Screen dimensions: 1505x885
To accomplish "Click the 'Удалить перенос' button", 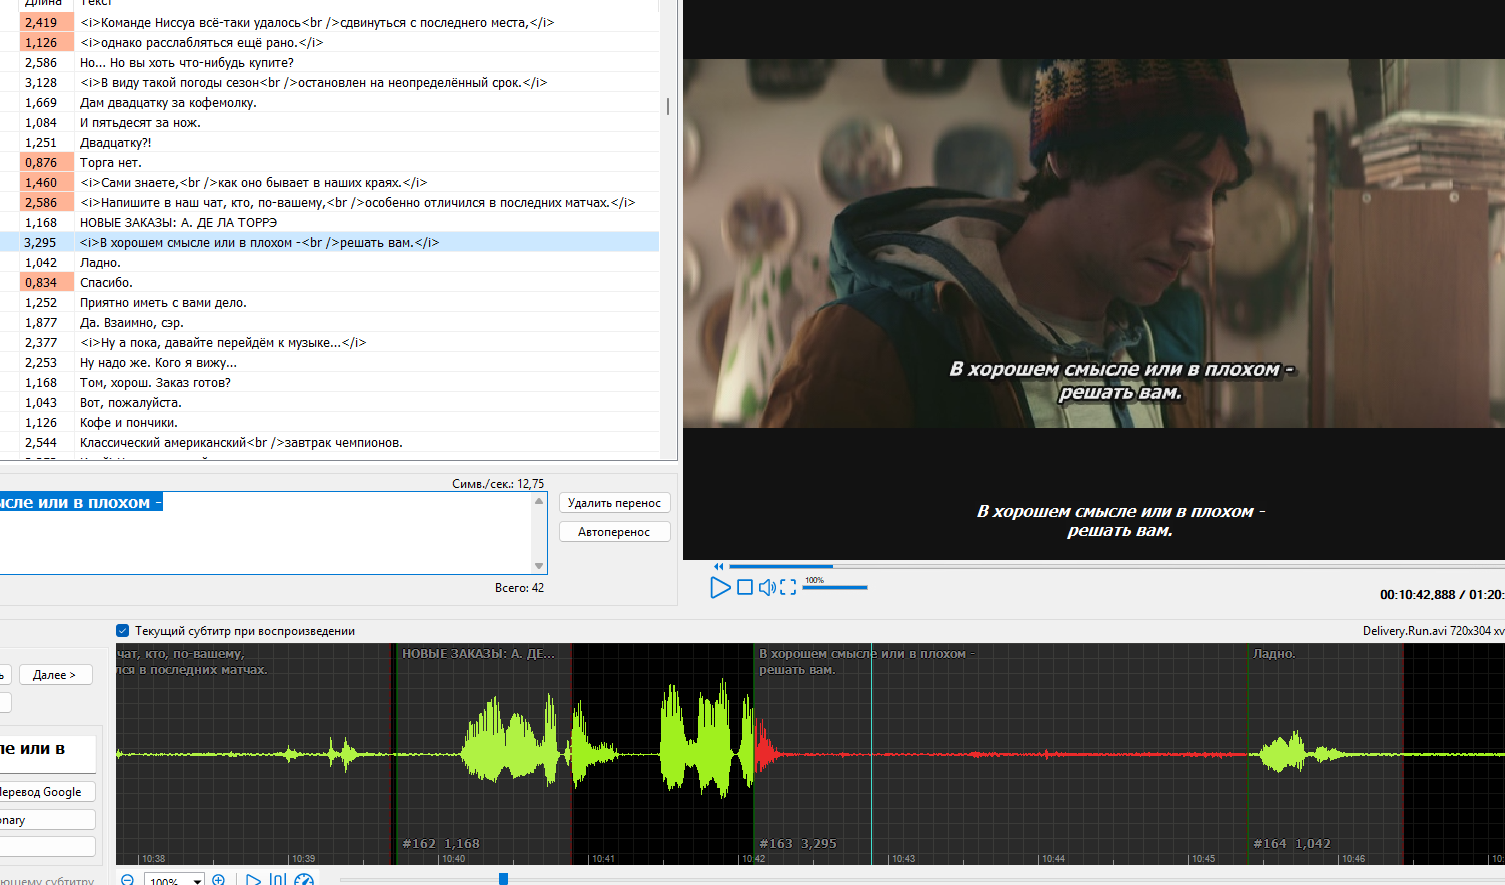I will [x=614, y=503].
